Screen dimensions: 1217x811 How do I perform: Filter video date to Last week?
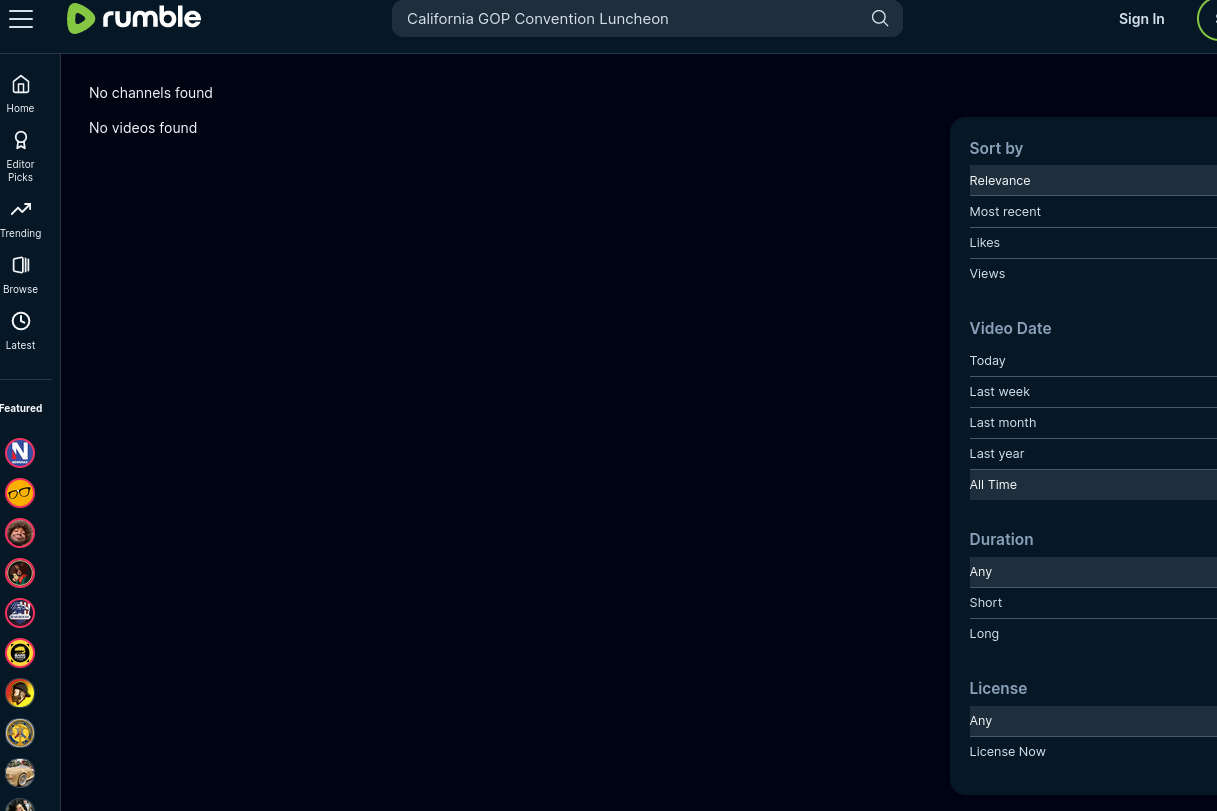click(1093, 392)
